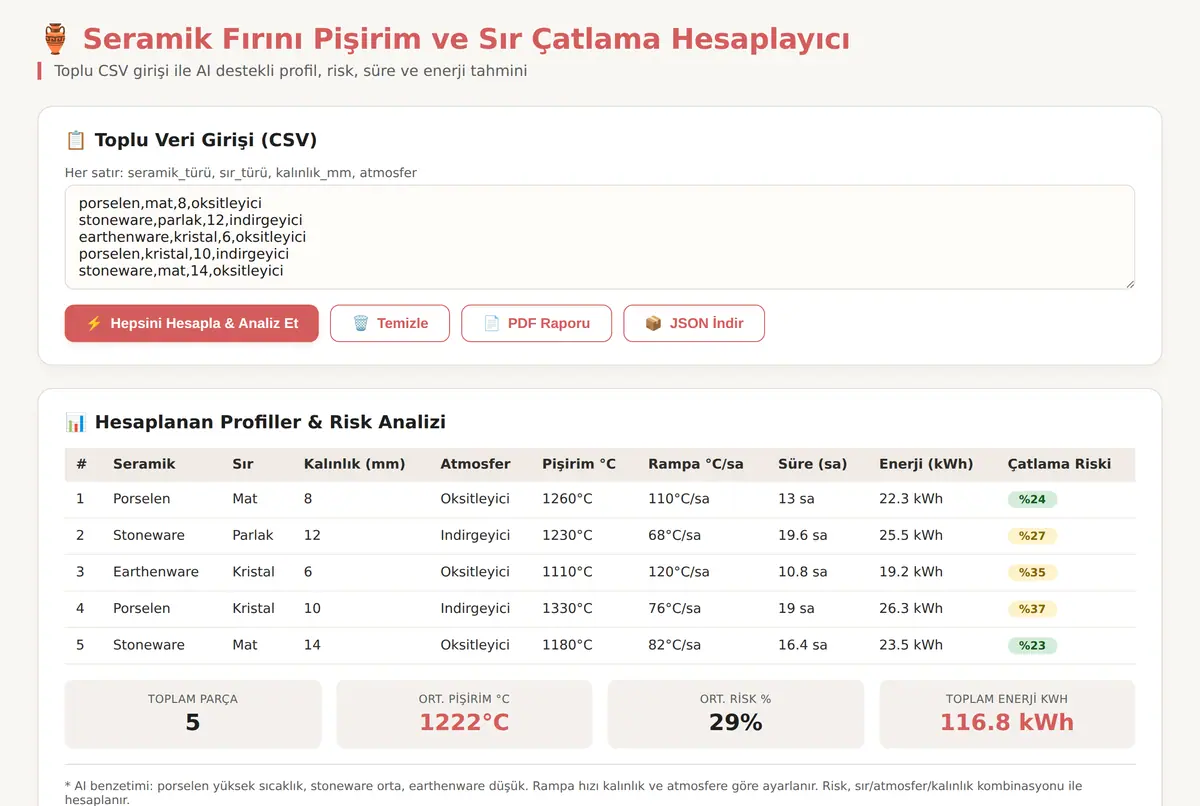
Task: Click the 82°C/sa ramp cell
Action: pyautogui.click(x=675, y=645)
